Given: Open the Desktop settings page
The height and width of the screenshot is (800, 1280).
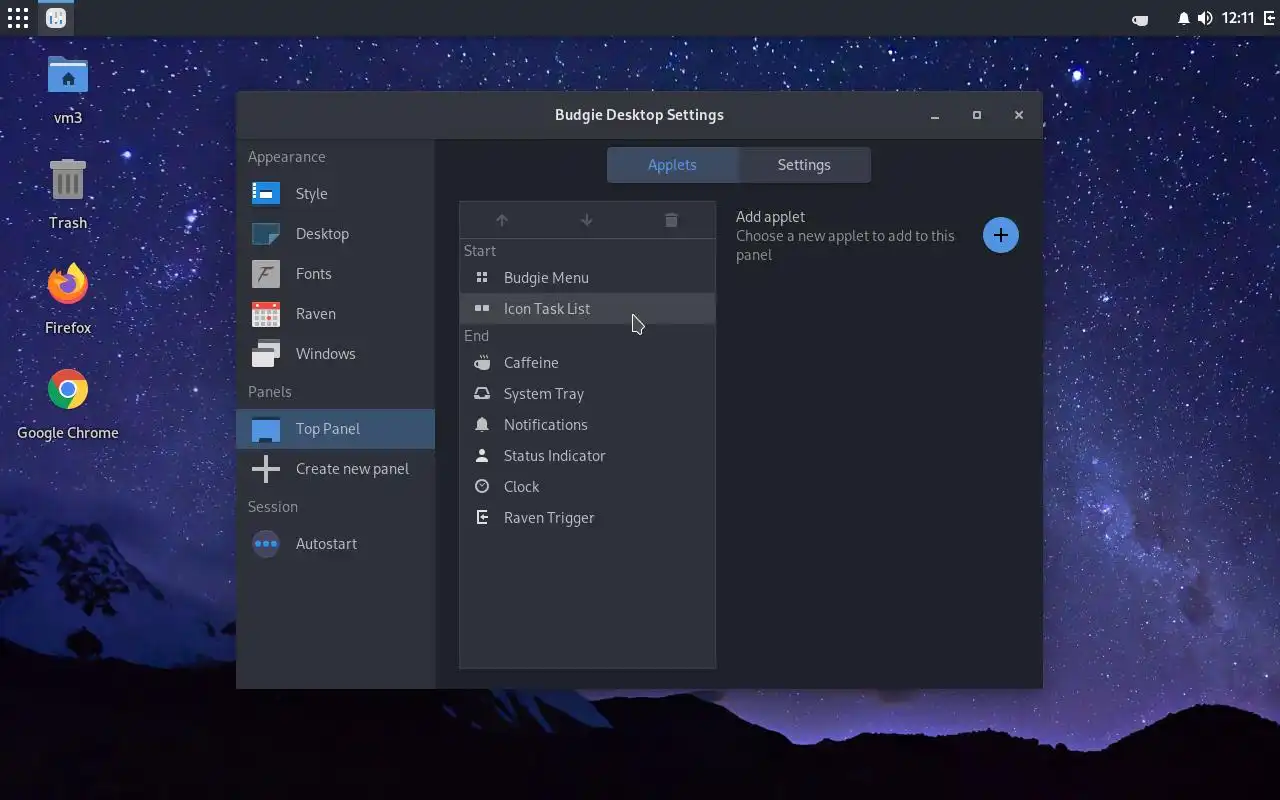Looking at the screenshot, I should [336, 234].
